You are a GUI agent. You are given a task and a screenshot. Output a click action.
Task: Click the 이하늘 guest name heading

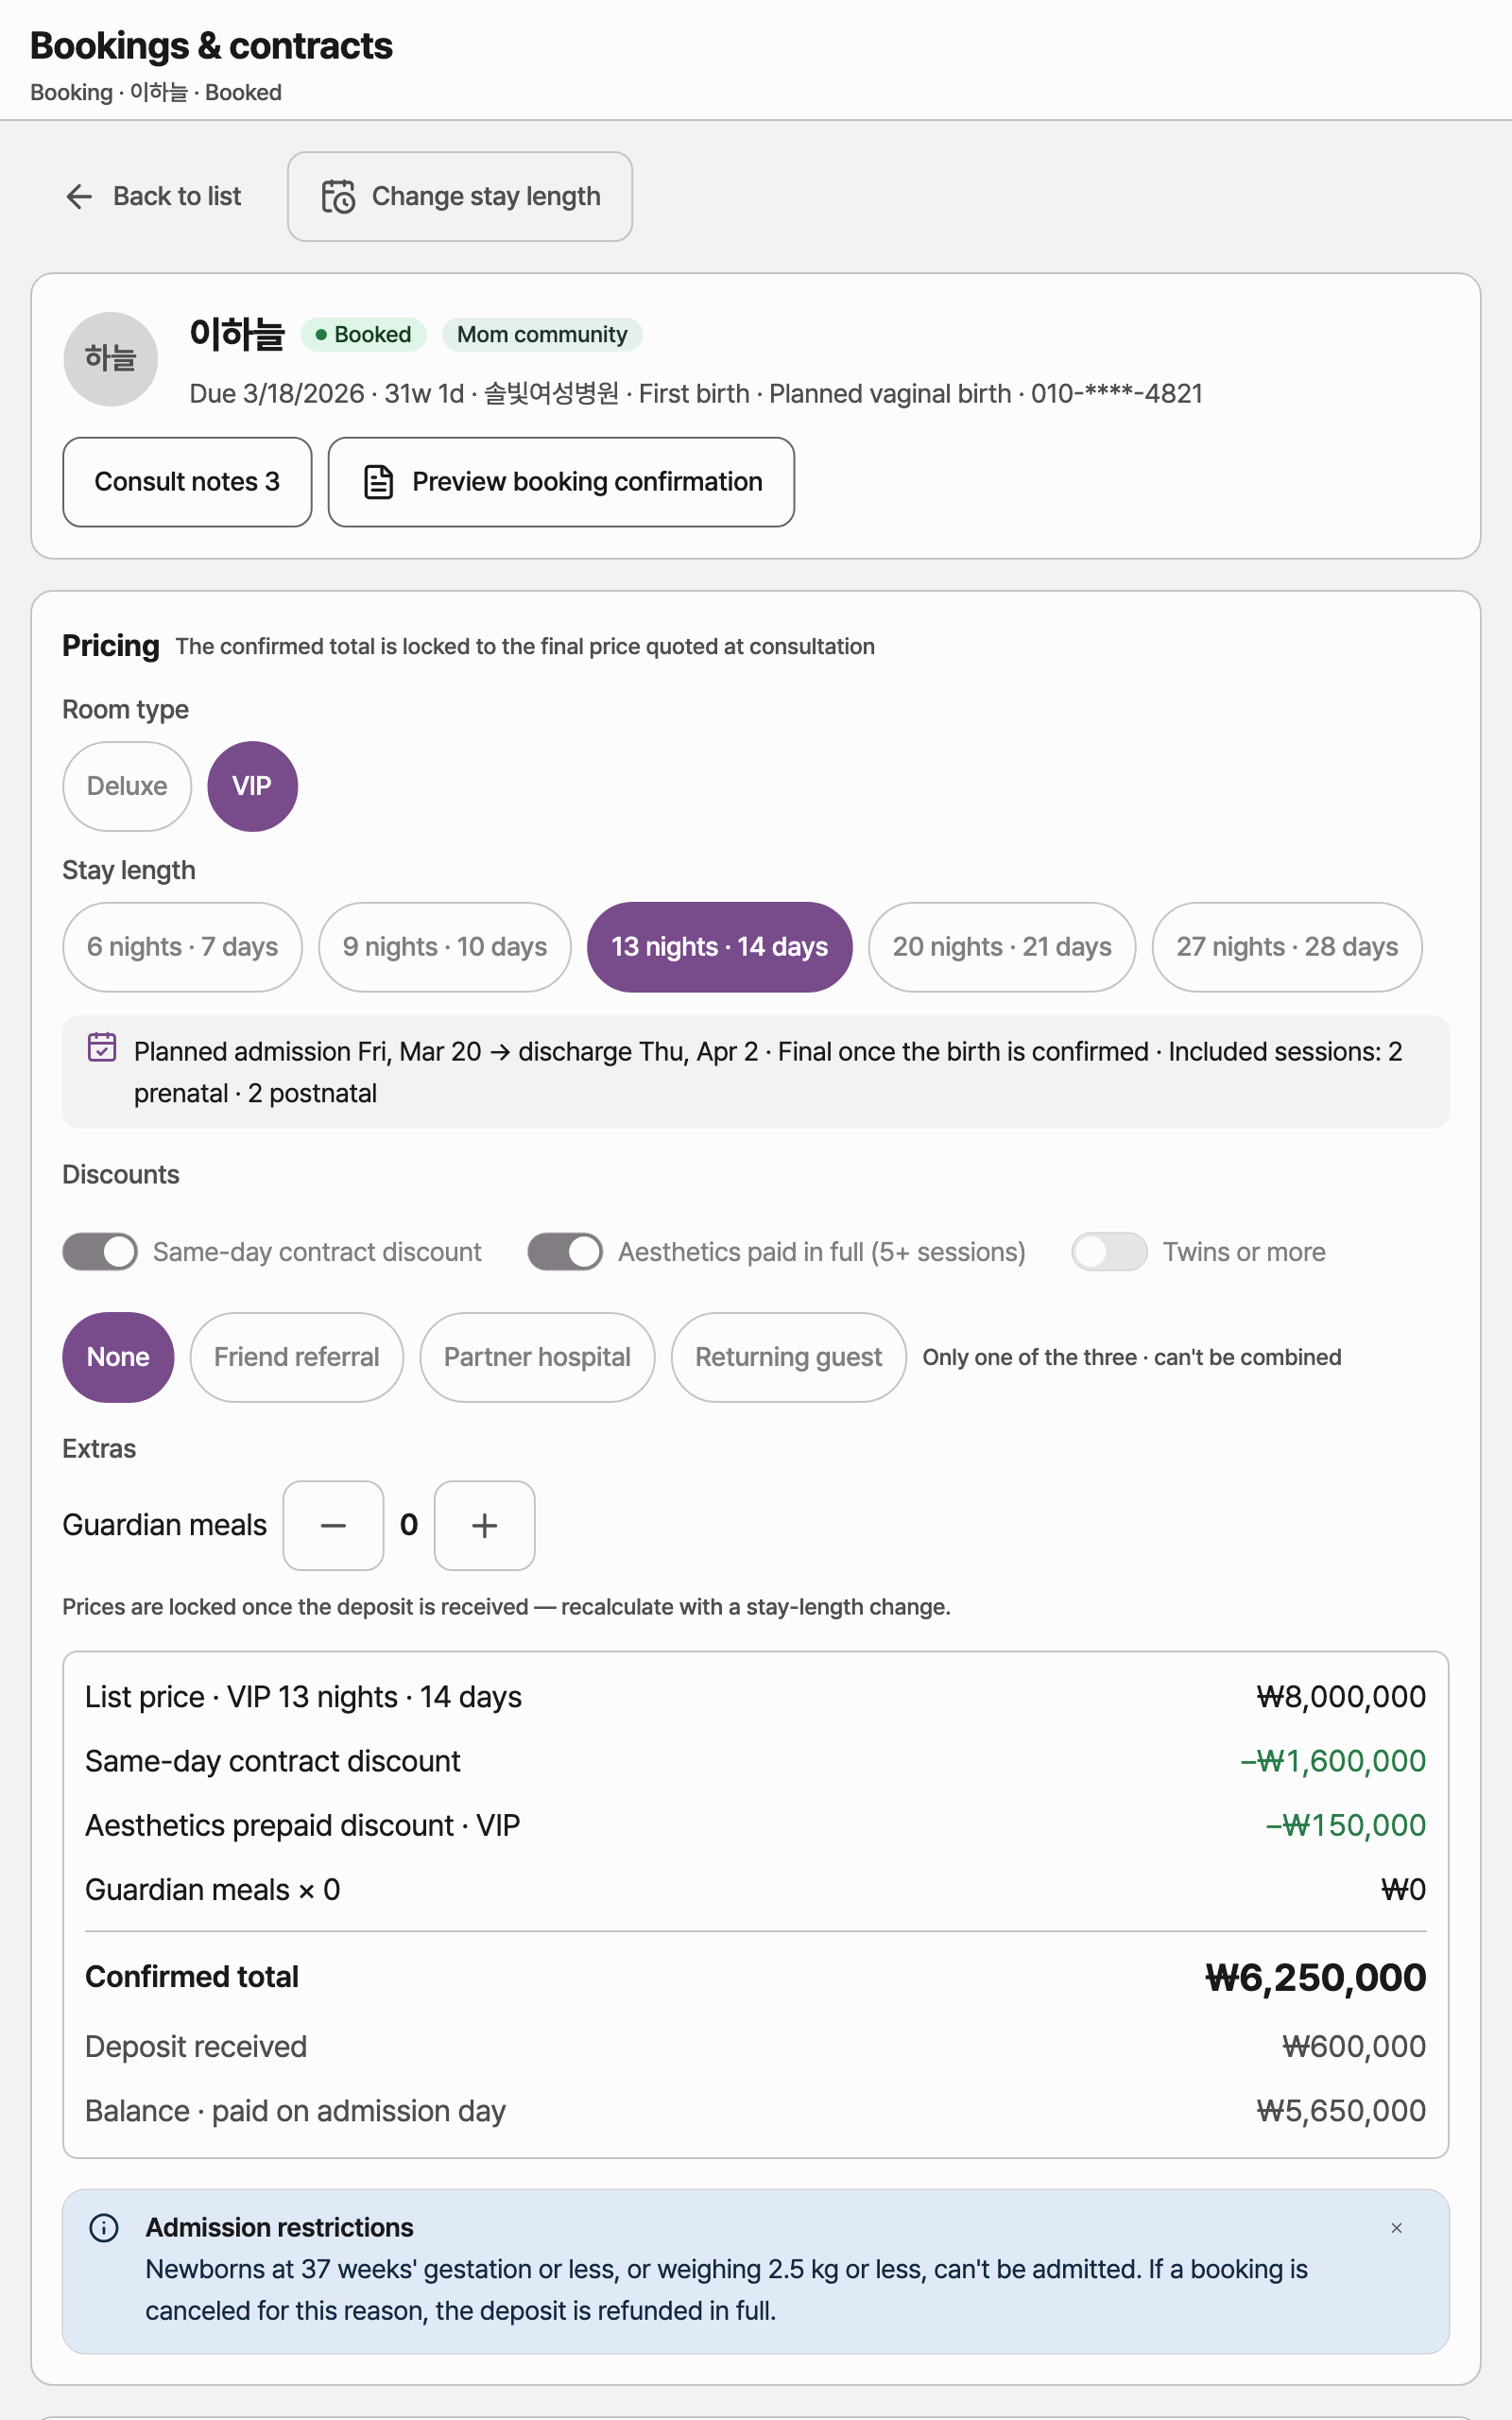pyautogui.click(x=237, y=334)
